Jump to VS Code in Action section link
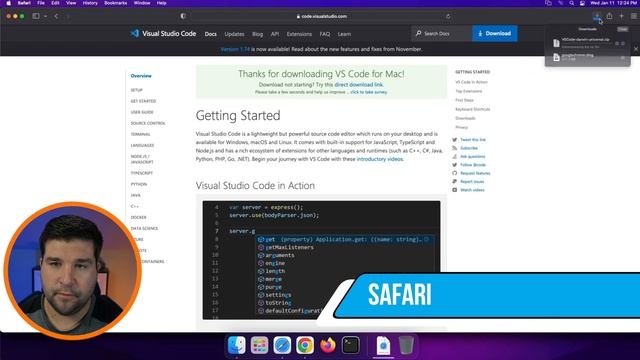 click(471, 82)
